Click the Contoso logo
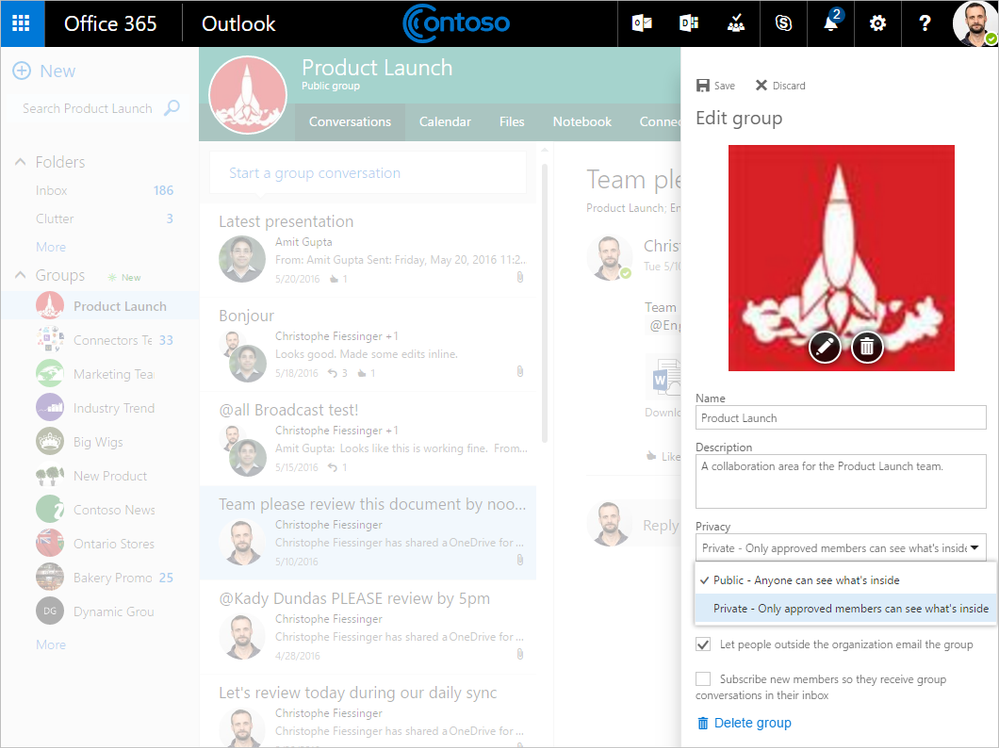The width and height of the screenshot is (999, 748). (x=456, y=24)
